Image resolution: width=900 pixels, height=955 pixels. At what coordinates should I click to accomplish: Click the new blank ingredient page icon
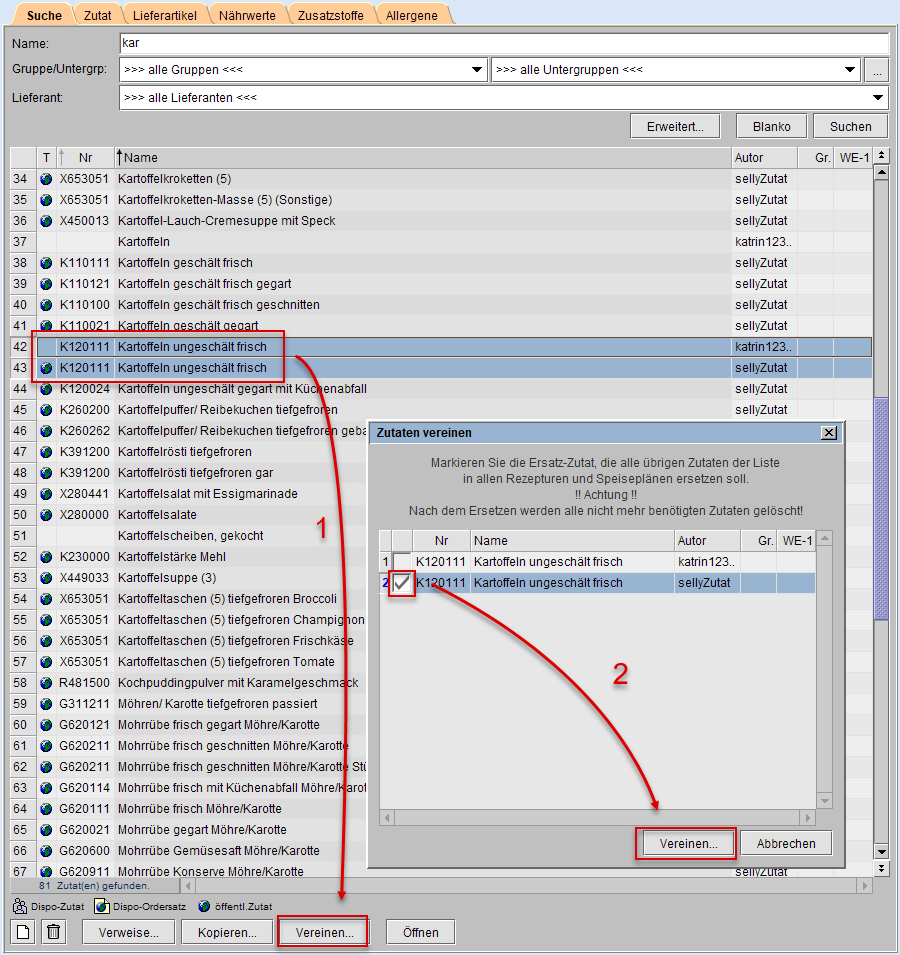click(x=23, y=932)
